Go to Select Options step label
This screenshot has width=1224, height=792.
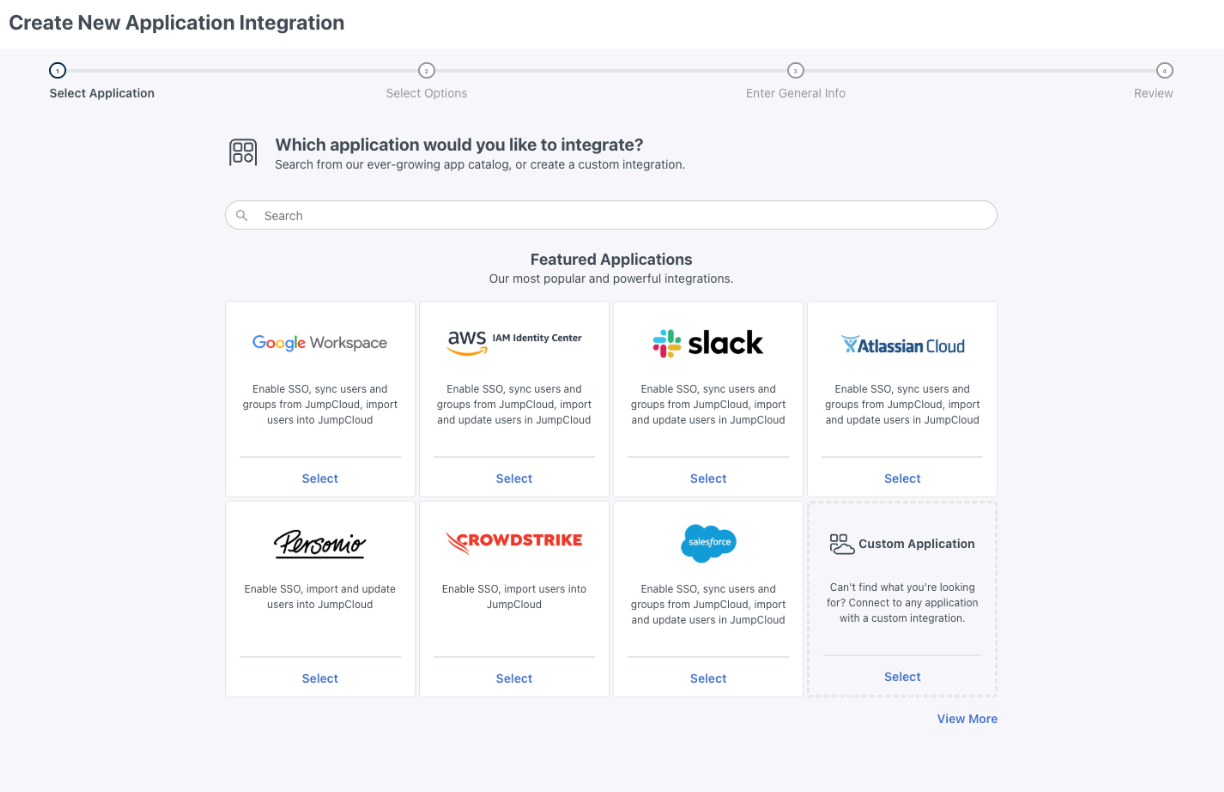click(427, 93)
